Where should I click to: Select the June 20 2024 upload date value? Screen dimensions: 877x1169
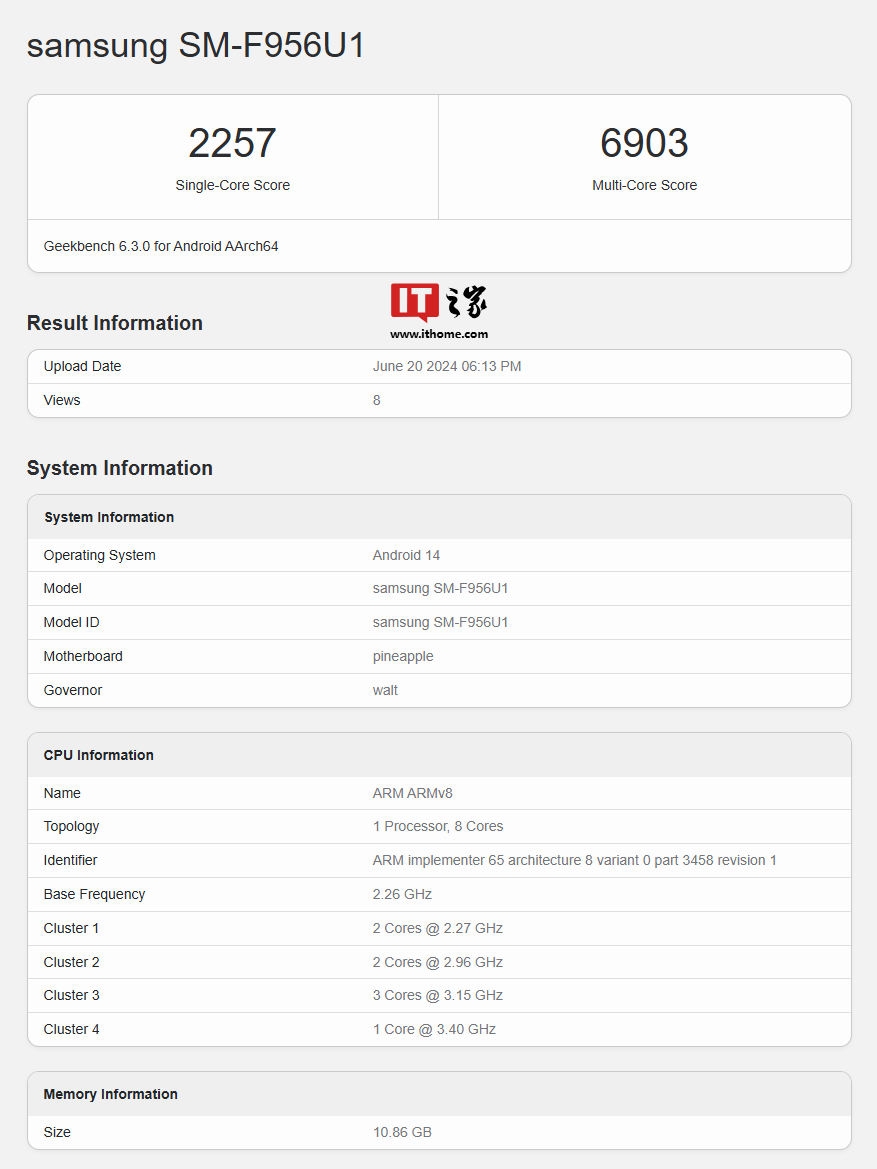[x=447, y=367]
